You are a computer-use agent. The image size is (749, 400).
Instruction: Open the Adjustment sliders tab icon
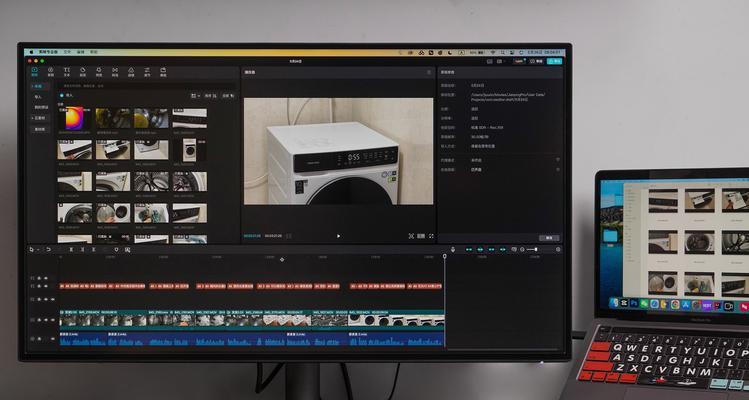tap(147, 72)
